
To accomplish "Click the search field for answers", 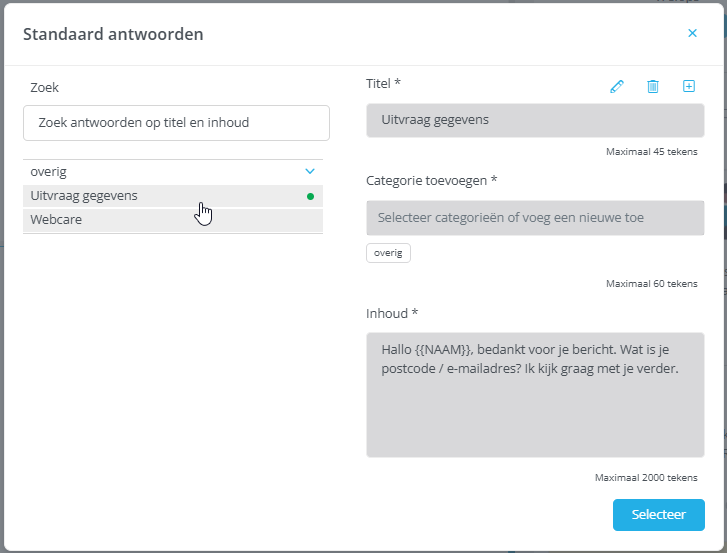I will pyautogui.click(x=176, y=123).
